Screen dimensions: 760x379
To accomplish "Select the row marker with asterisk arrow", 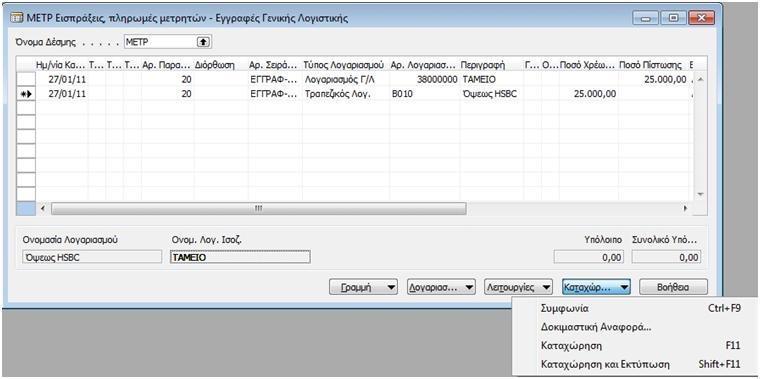I will (26, 94).
